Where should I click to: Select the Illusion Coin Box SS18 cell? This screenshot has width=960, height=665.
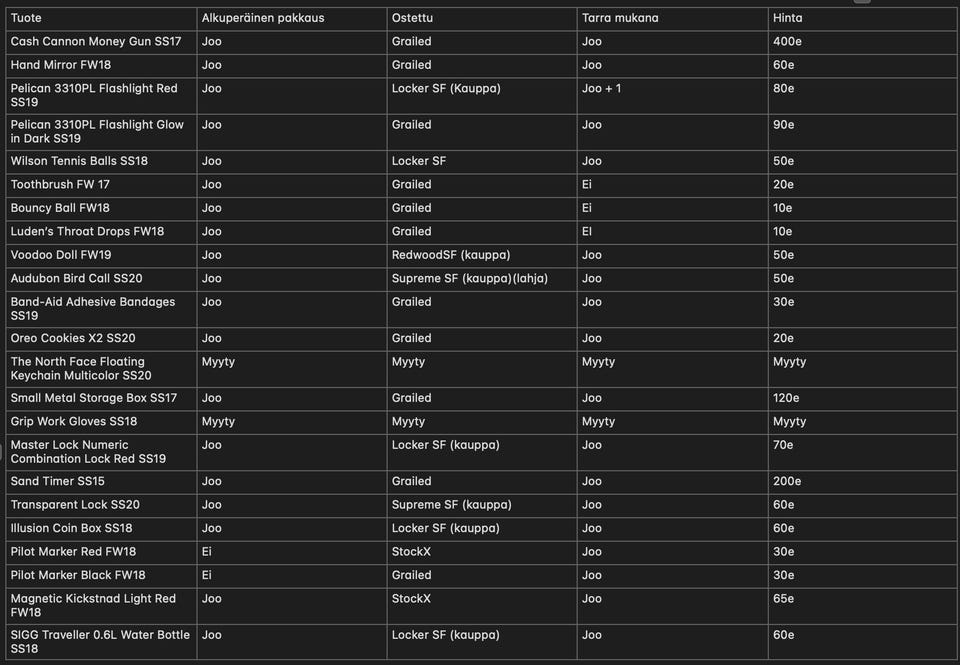click(71, 528)
